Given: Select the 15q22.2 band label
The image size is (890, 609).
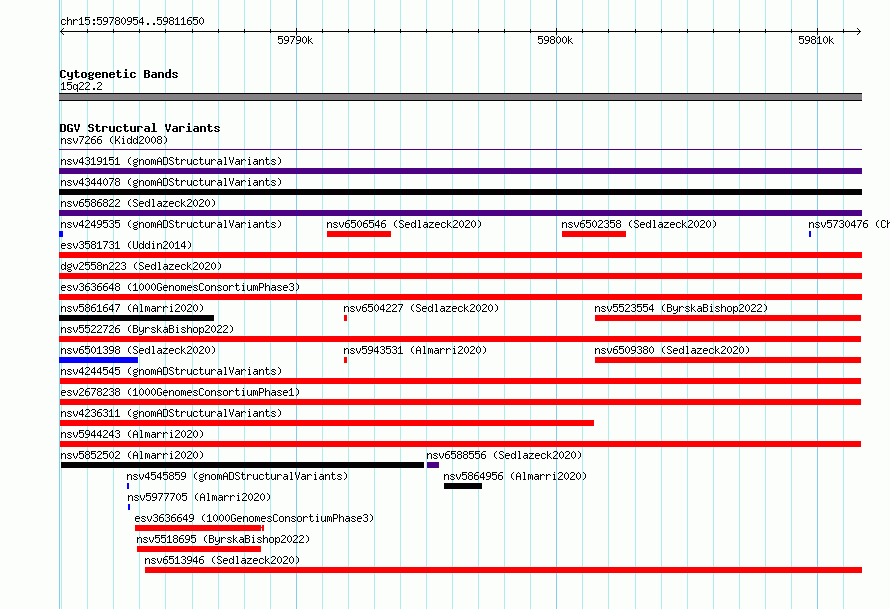Looking at the screenshot, I should [x=81, y=86].
